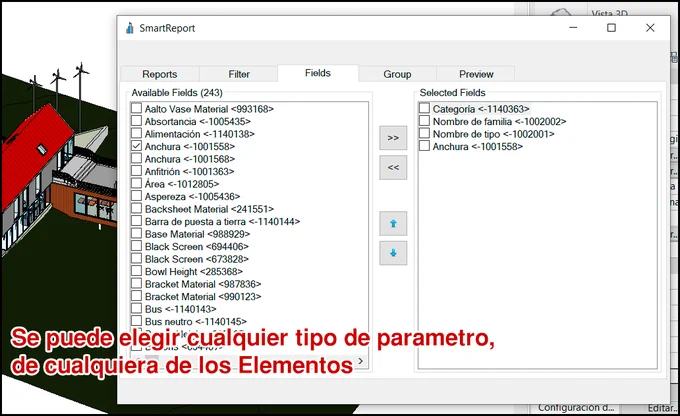Check Categoría <-1140363> in Selected Fields
The image size is (680, 416).
click(x=424, y=108)
